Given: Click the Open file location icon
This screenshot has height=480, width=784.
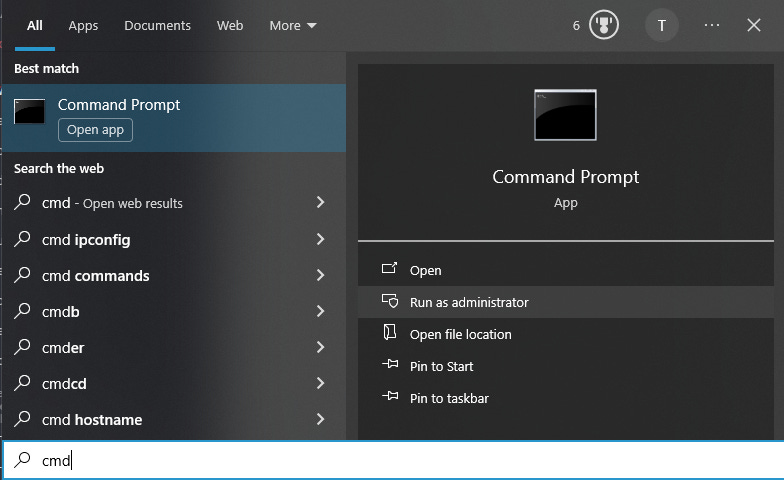Looking at the screenshot, I should pyautogui.click(x=390, y=332).
